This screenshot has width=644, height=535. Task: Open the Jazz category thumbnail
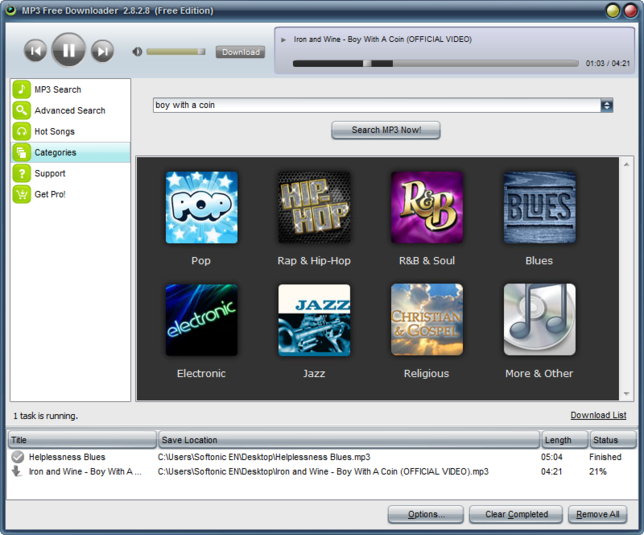coord(314,320)
